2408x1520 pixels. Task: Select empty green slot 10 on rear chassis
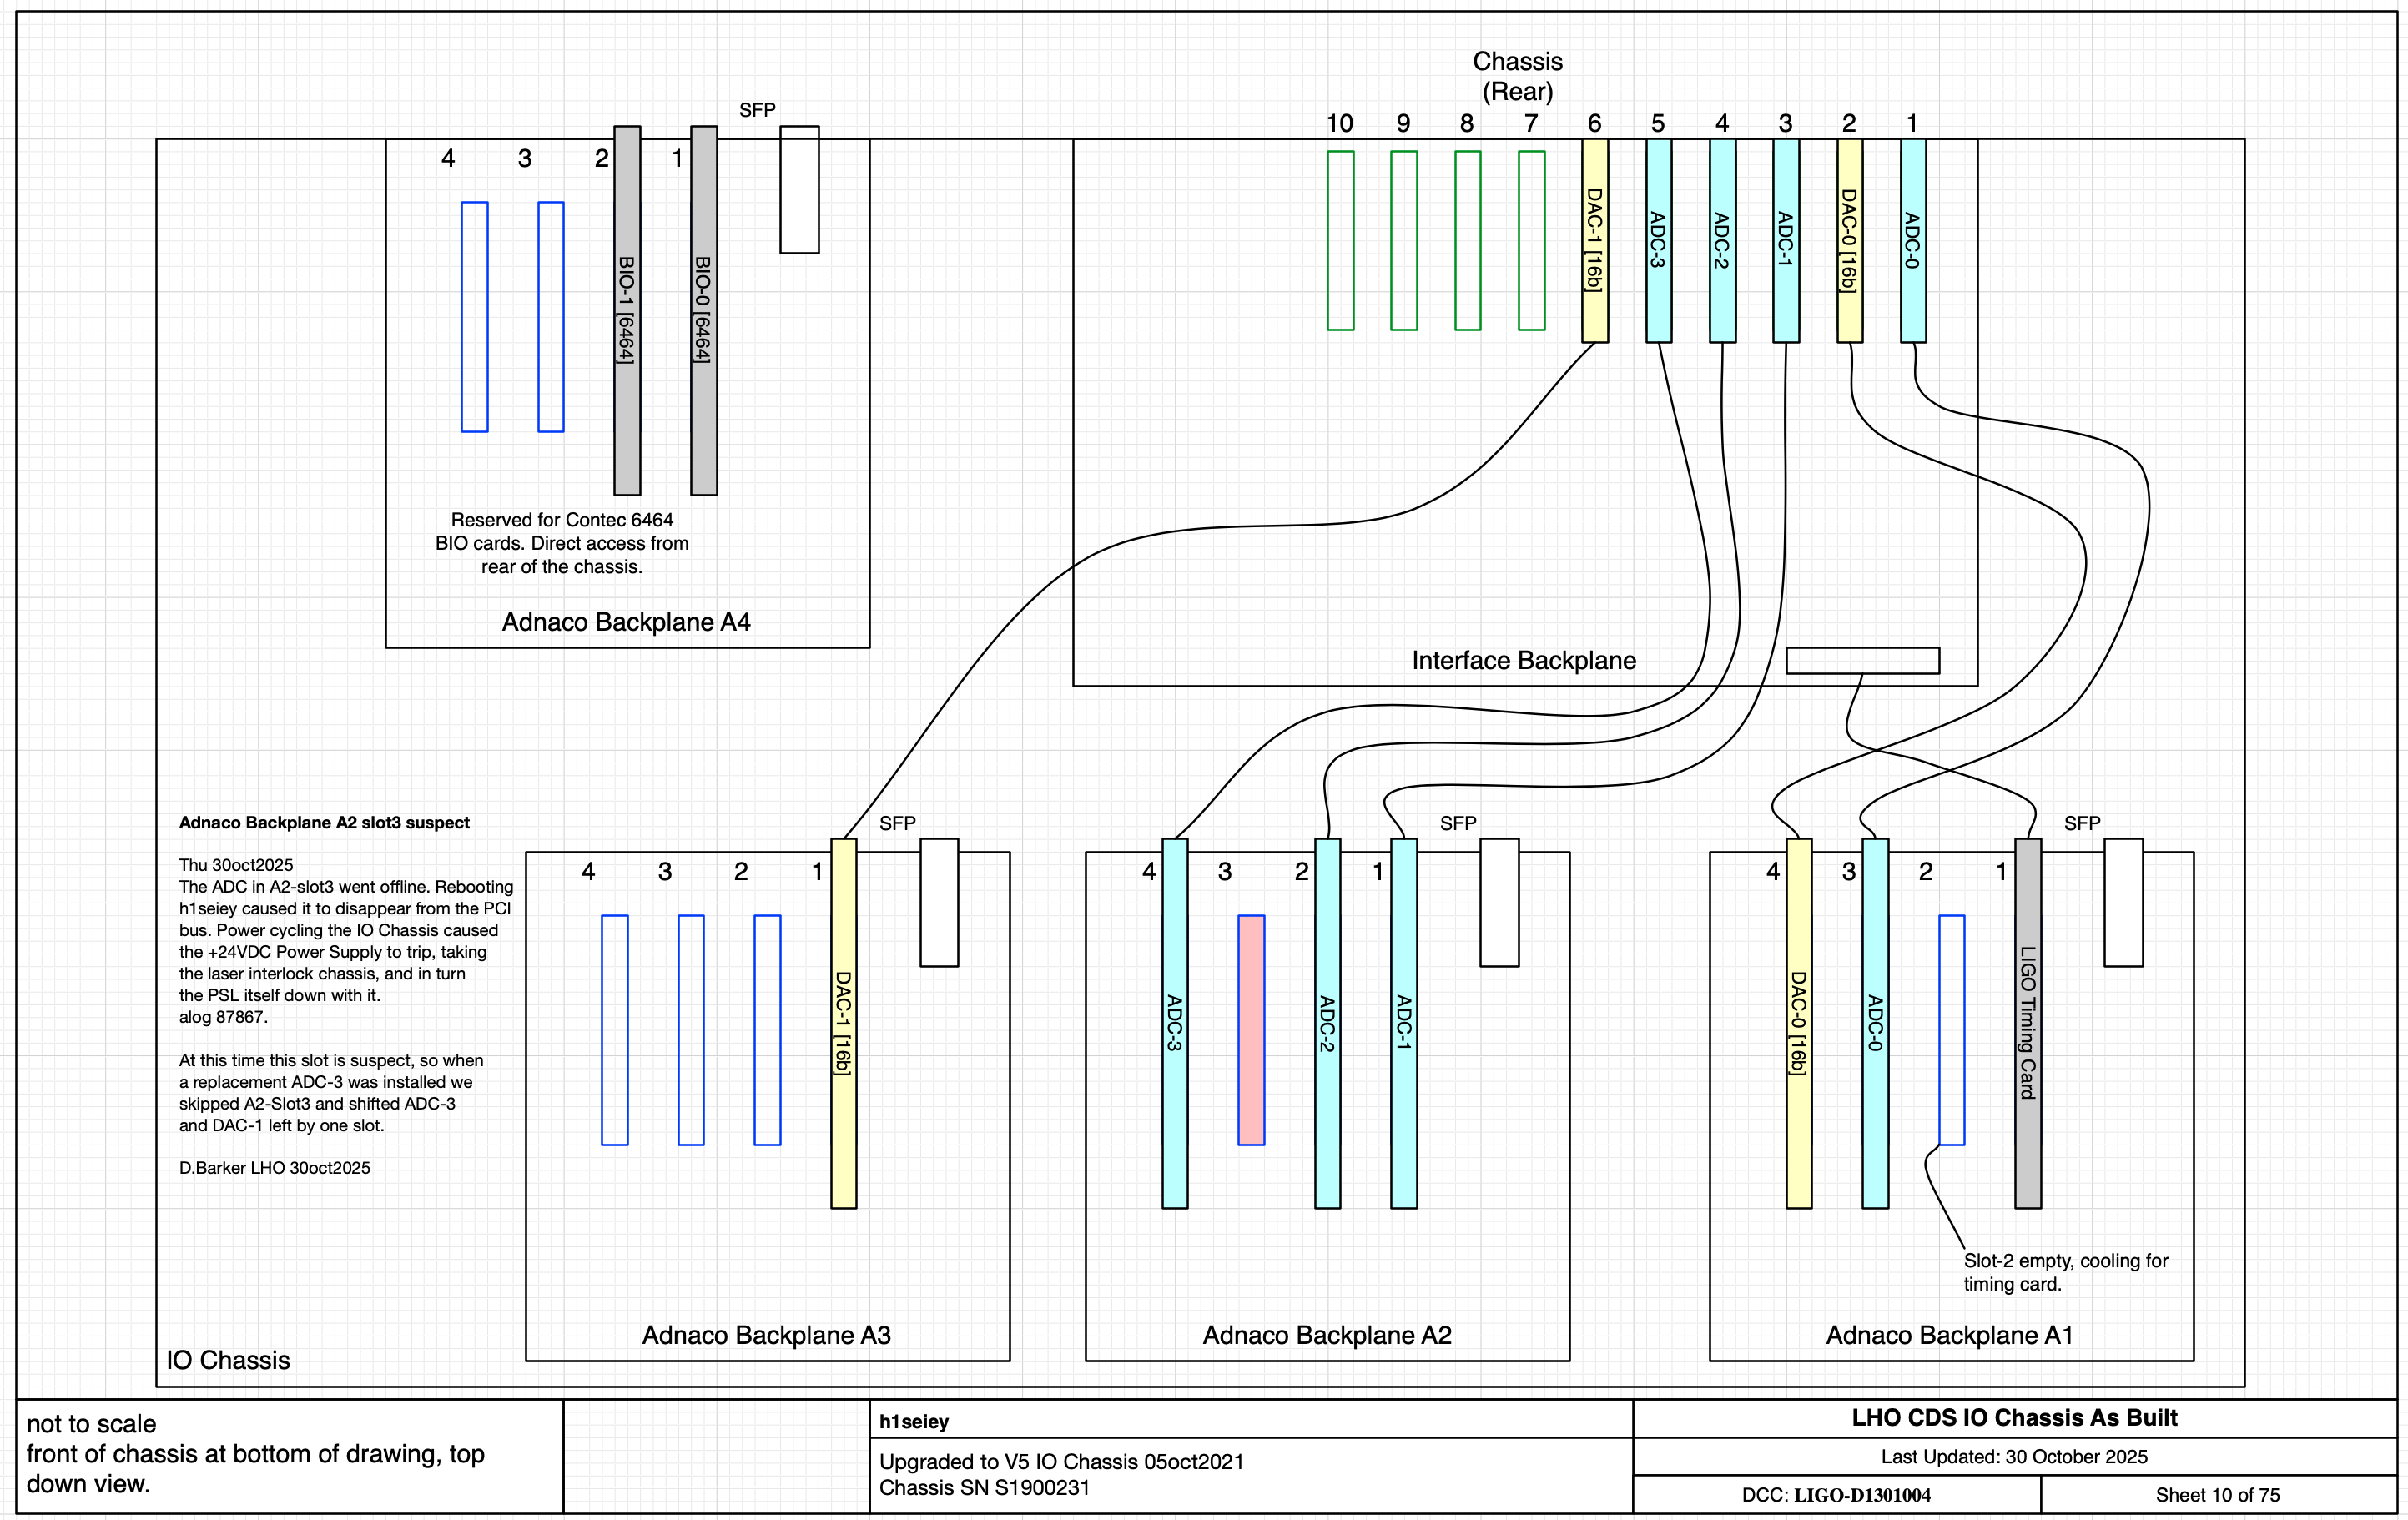coord(1340,240)
